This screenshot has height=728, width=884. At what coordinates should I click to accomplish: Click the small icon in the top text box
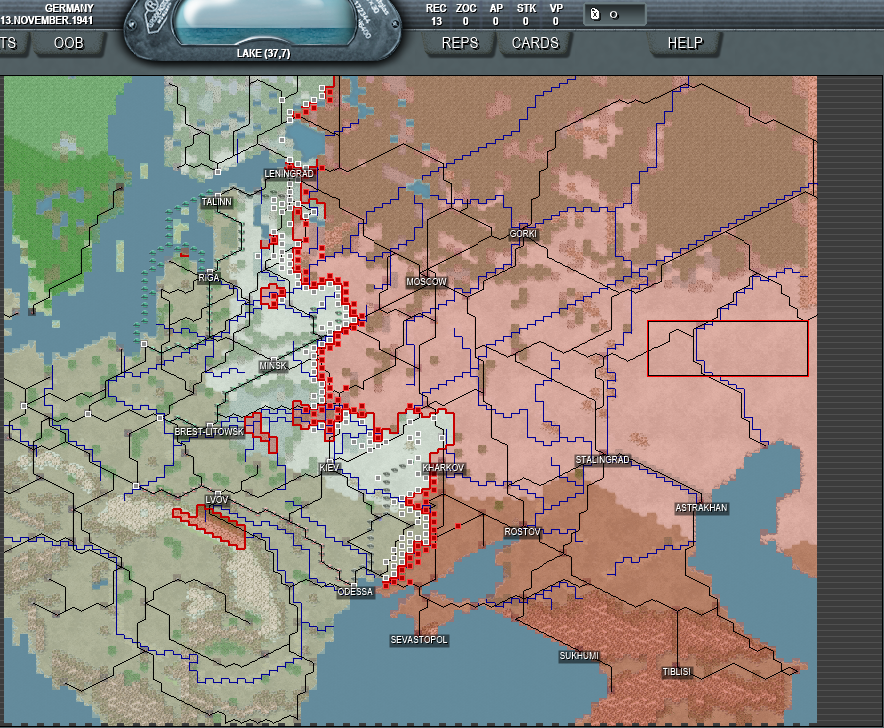595,14
